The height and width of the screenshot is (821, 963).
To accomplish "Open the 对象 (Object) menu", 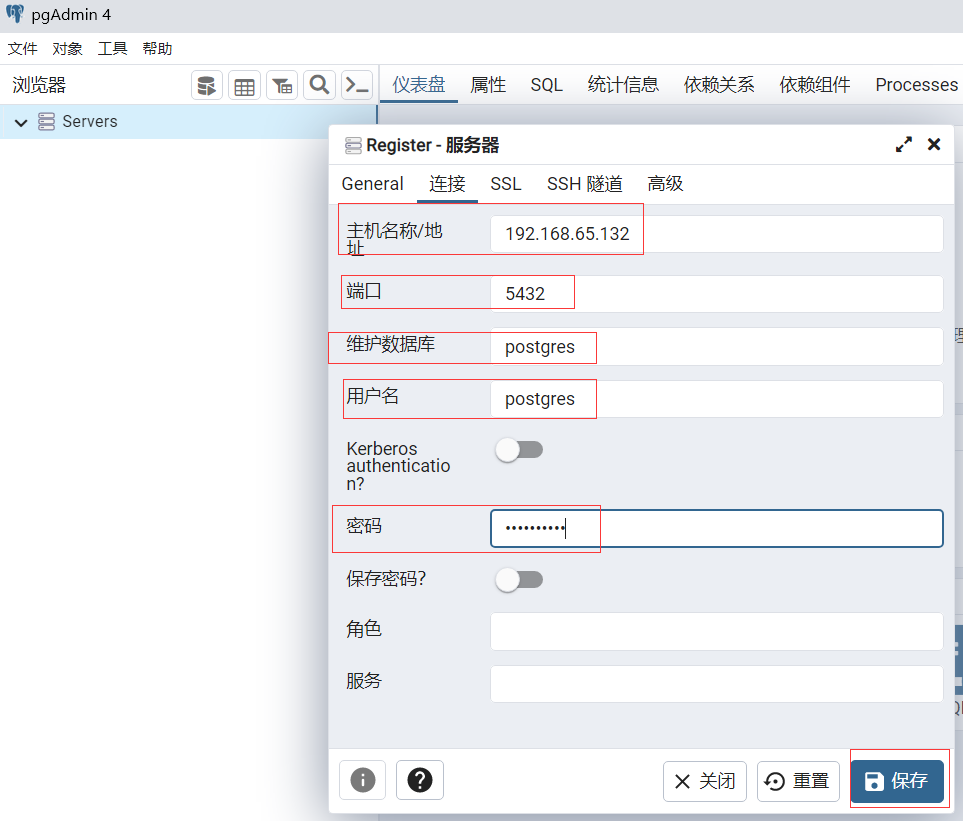I will [x=67, y=49].
